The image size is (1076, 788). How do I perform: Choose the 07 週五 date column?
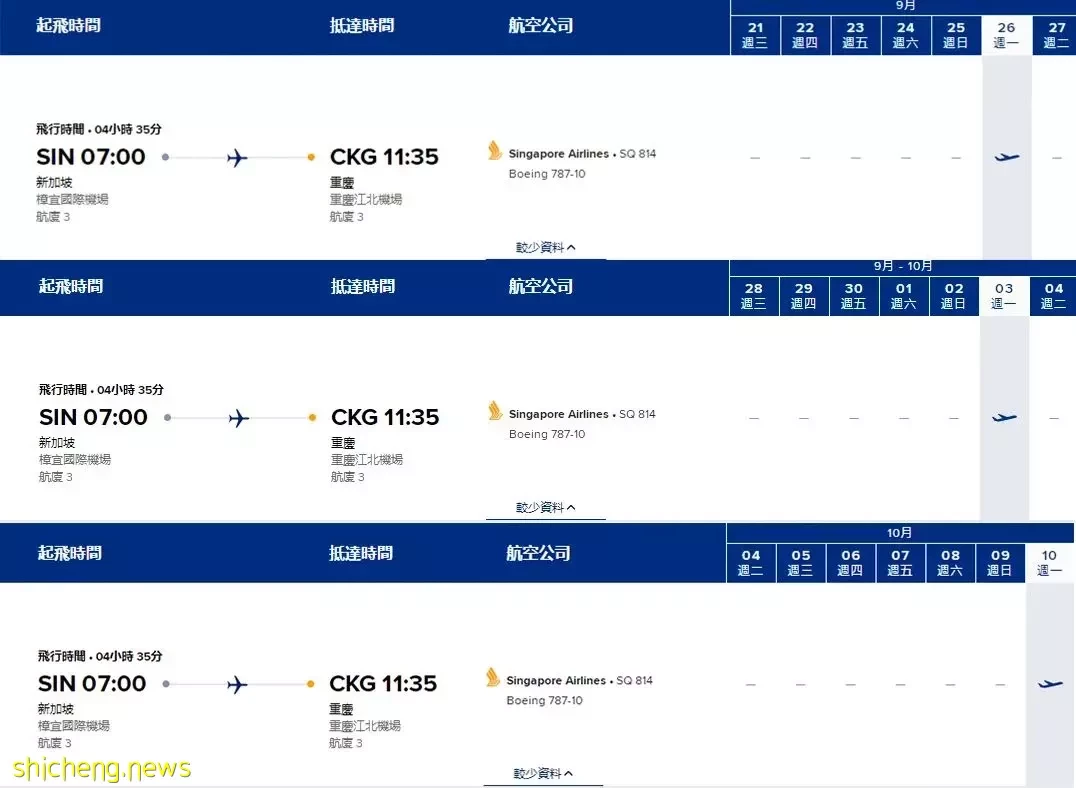900,562
